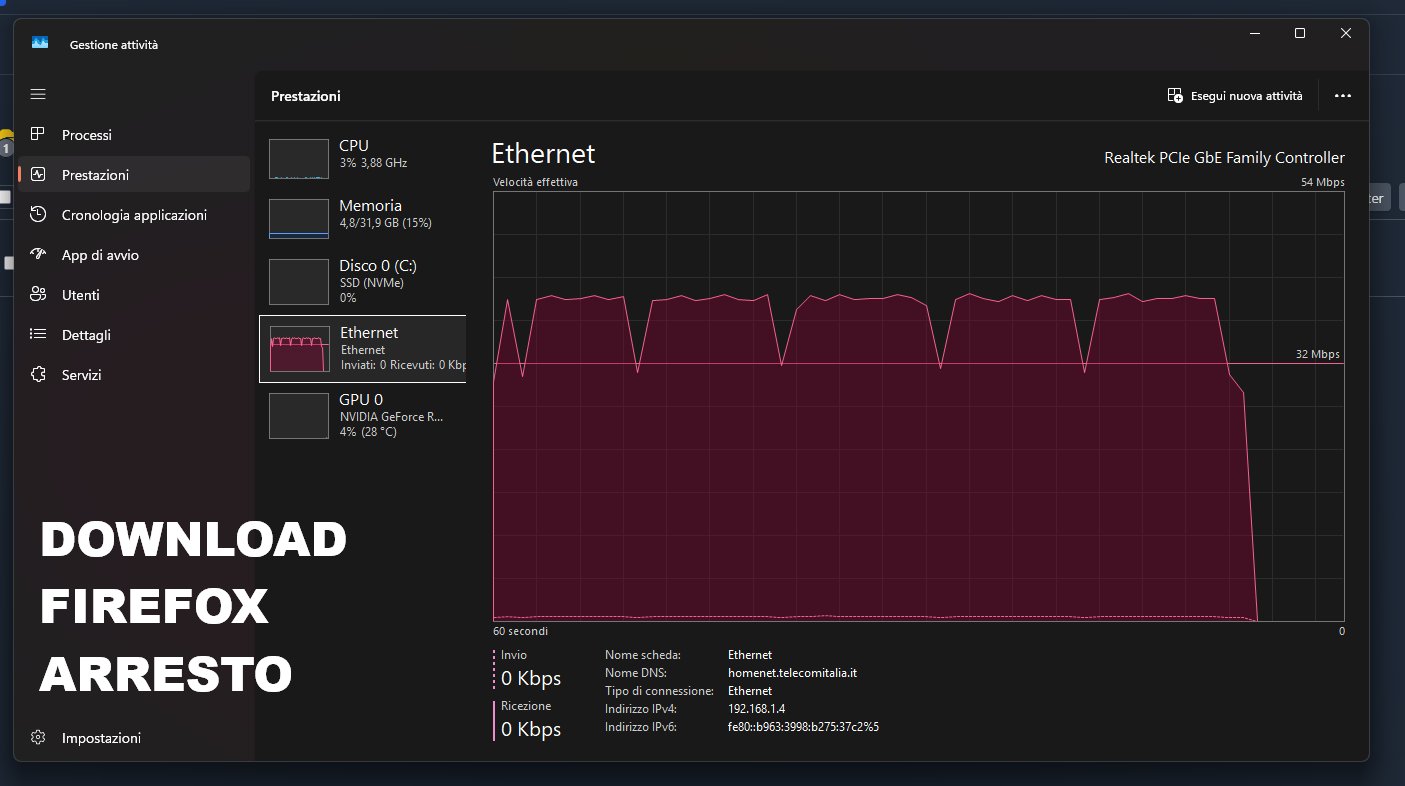Image resolution: width=1405 pixels, height=786 pixels.
Task: Open the Processi icon in sidebar
Action: pos(38,135)
